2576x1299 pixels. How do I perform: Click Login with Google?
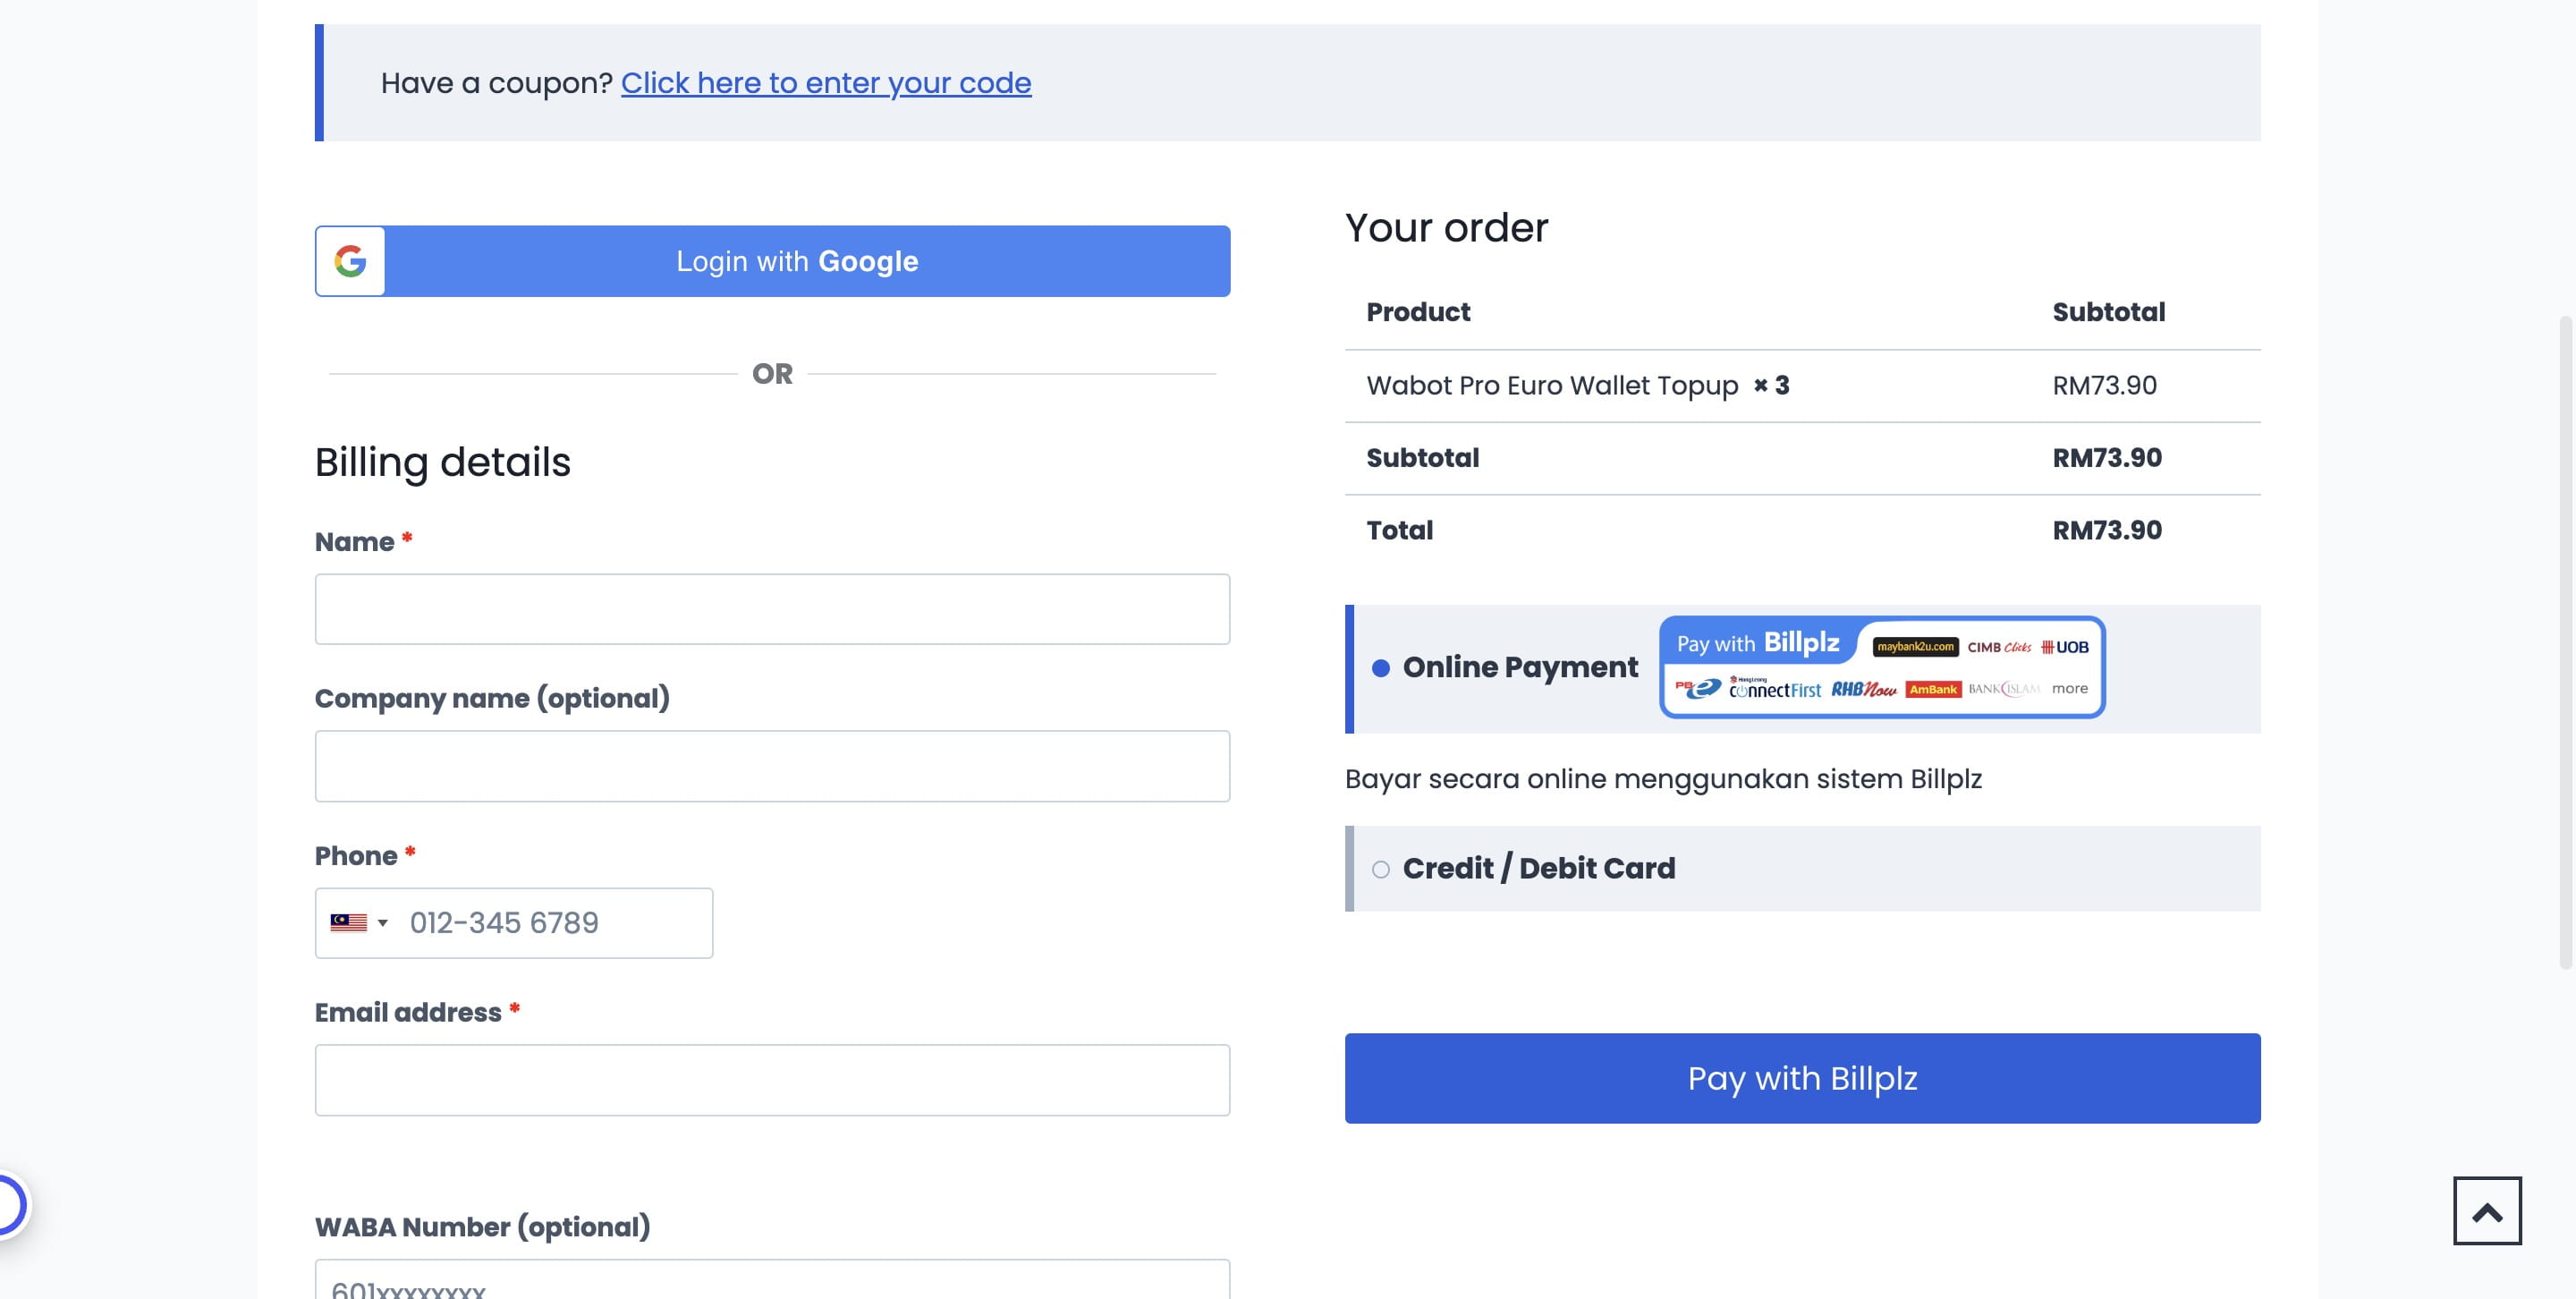(x=797, y=261)
